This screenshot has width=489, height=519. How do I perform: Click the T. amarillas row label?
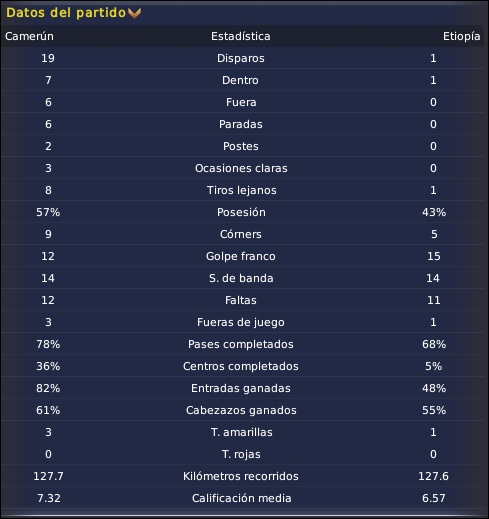pos(242,432)
